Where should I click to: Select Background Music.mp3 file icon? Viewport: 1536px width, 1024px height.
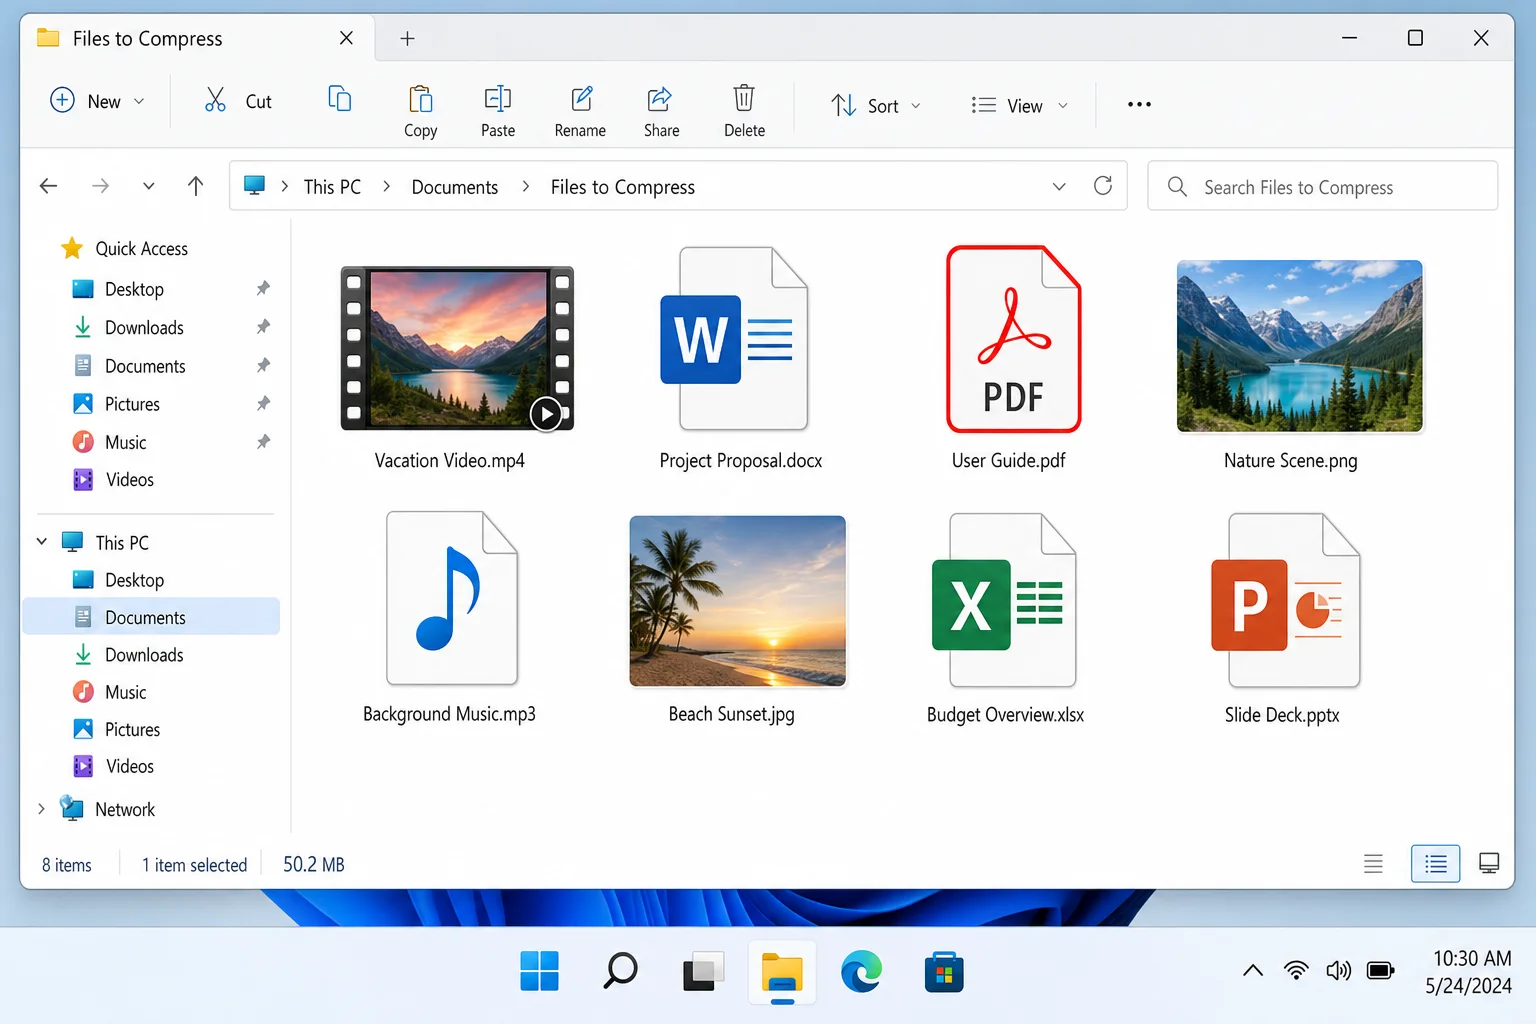click(x=451, y=598)
